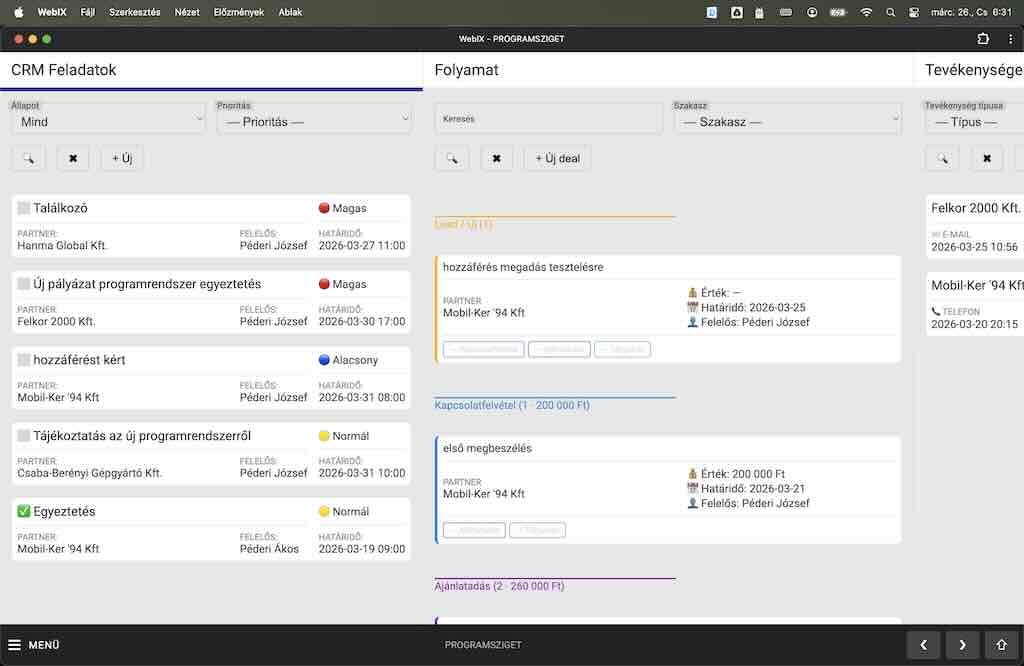
Task: Check the Találkozó task checkbox
Action: point(24,208)
